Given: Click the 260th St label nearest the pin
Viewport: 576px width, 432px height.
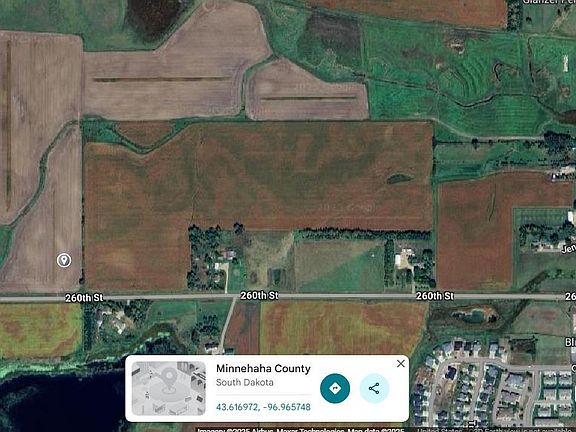Looking at the screenshot, I should coord(84,298).
